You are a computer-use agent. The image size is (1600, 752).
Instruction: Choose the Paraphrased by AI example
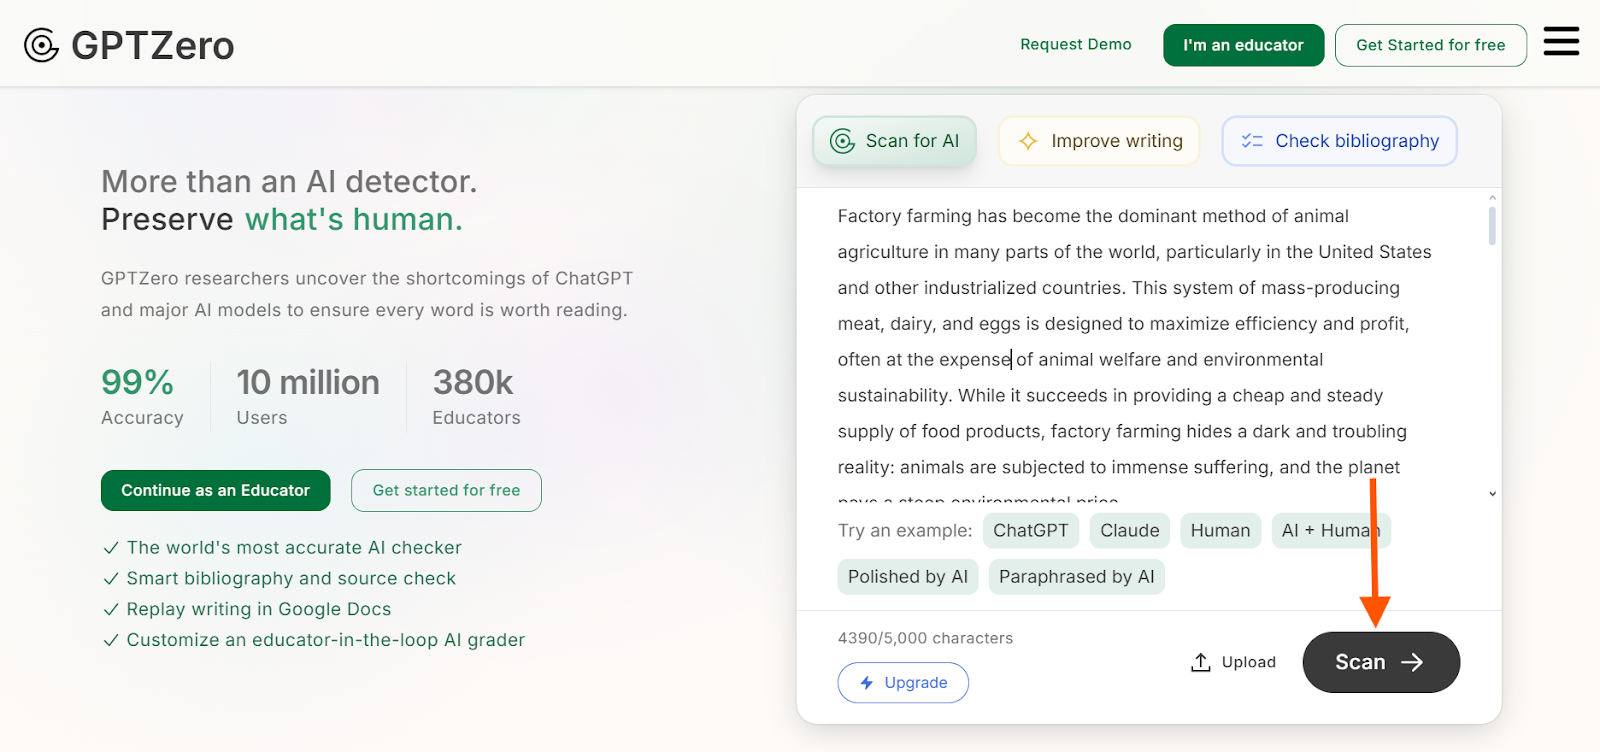tap(1077, 577)
